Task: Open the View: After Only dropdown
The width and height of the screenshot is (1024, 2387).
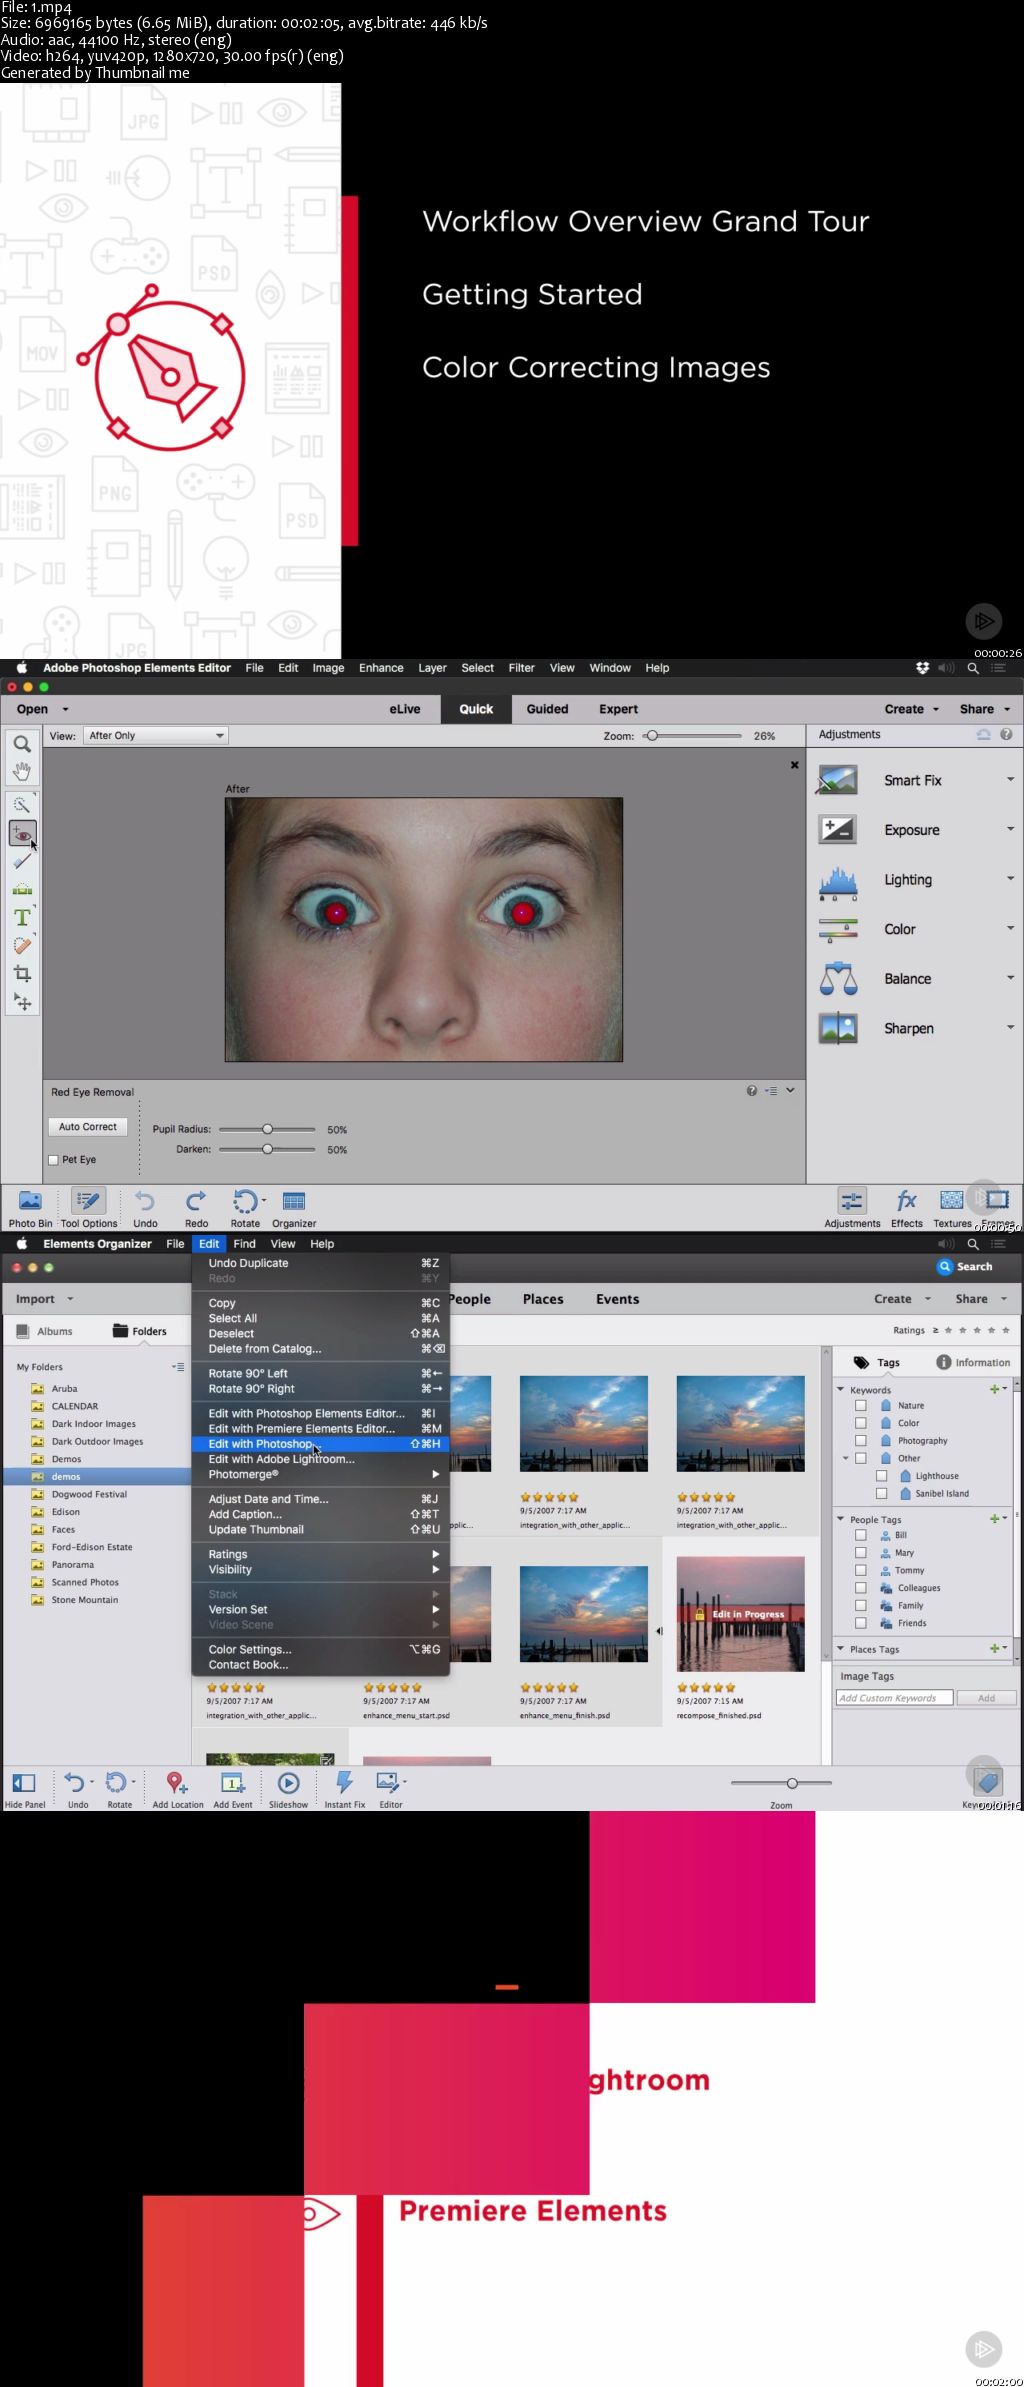Action: [x=157, y=736]
